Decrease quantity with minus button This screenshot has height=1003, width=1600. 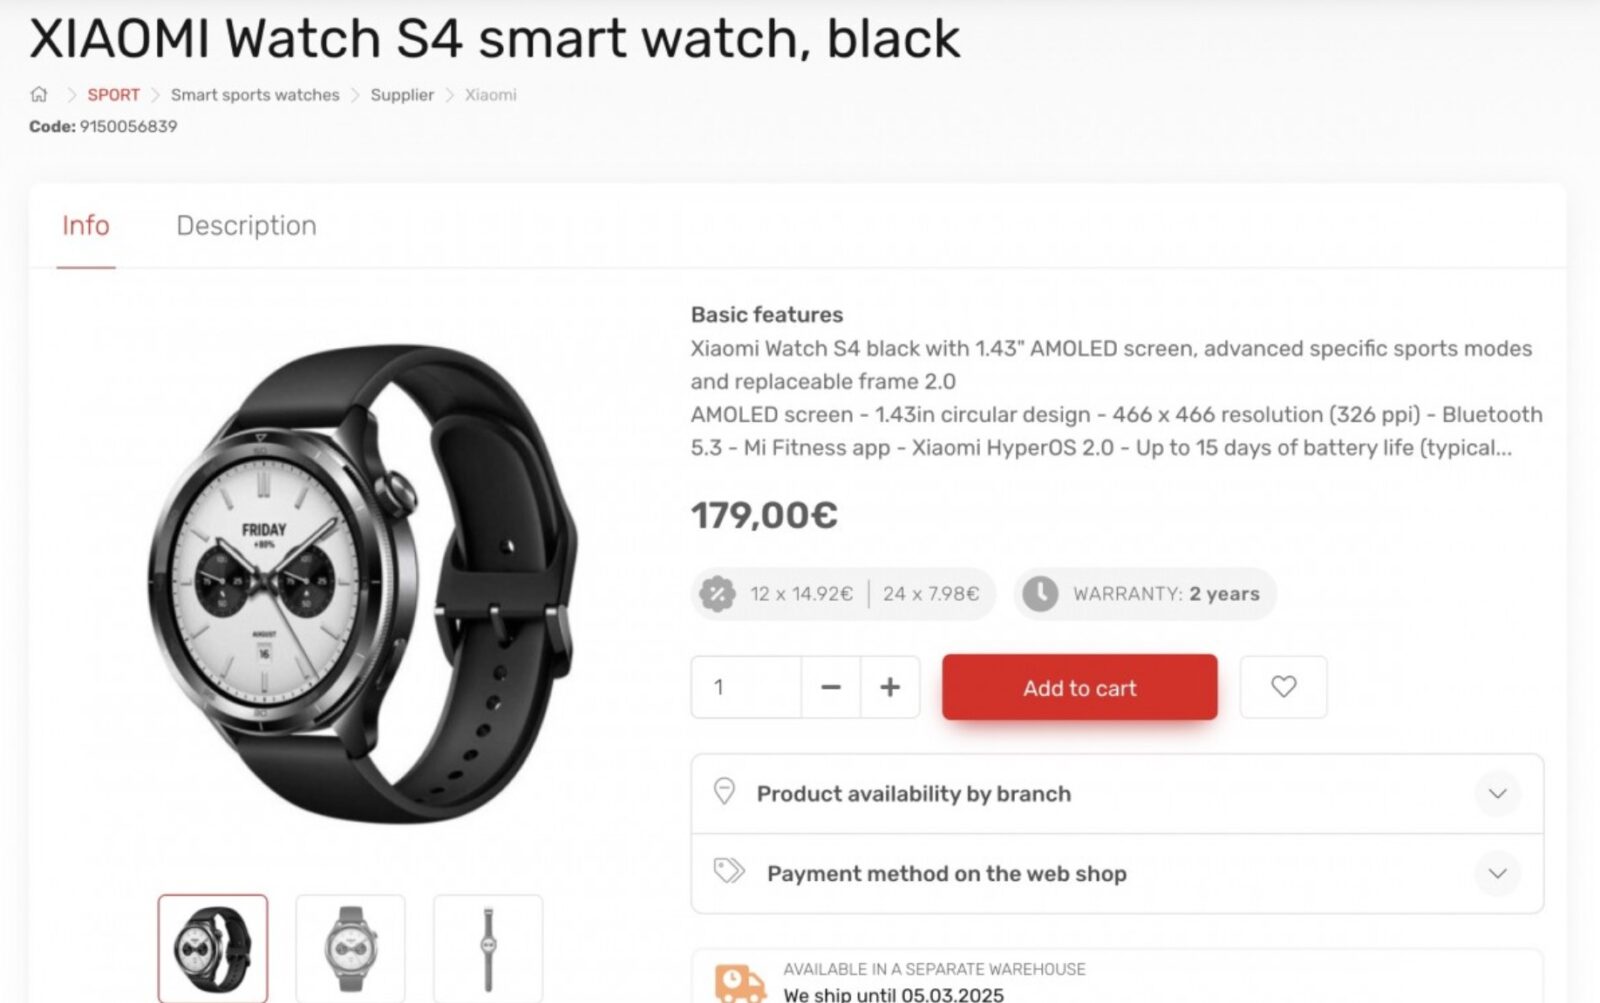tap(830, 687)
